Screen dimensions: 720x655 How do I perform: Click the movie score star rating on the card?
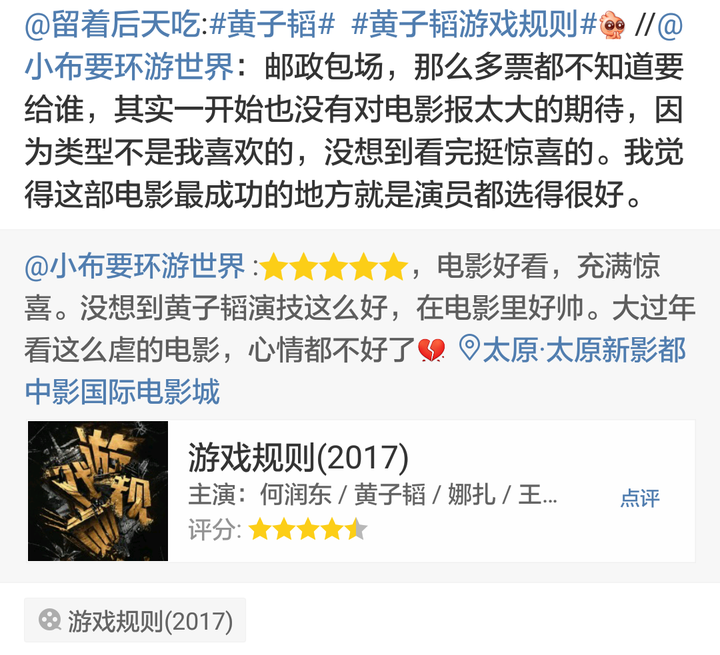click(x=308, y=530)
